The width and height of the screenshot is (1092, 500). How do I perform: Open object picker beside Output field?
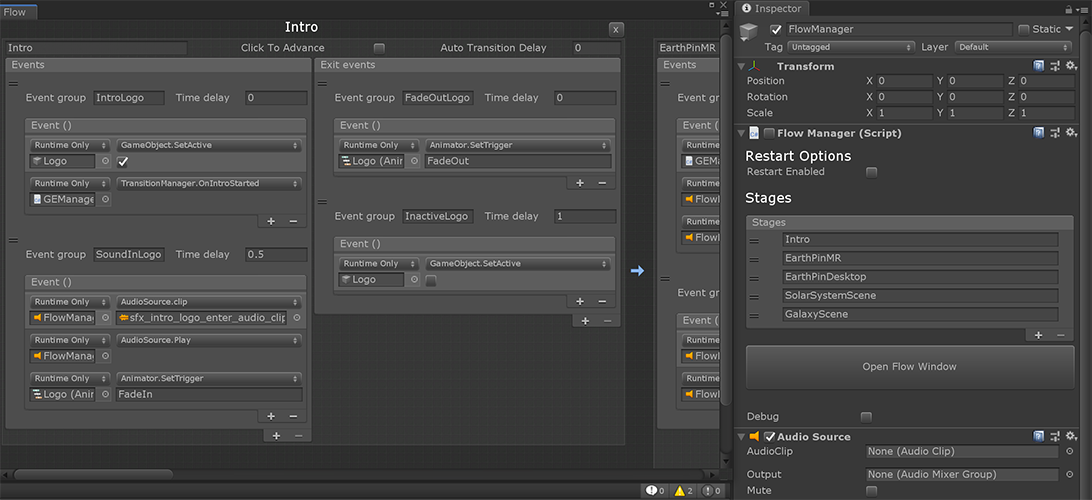pos(1070,474)
